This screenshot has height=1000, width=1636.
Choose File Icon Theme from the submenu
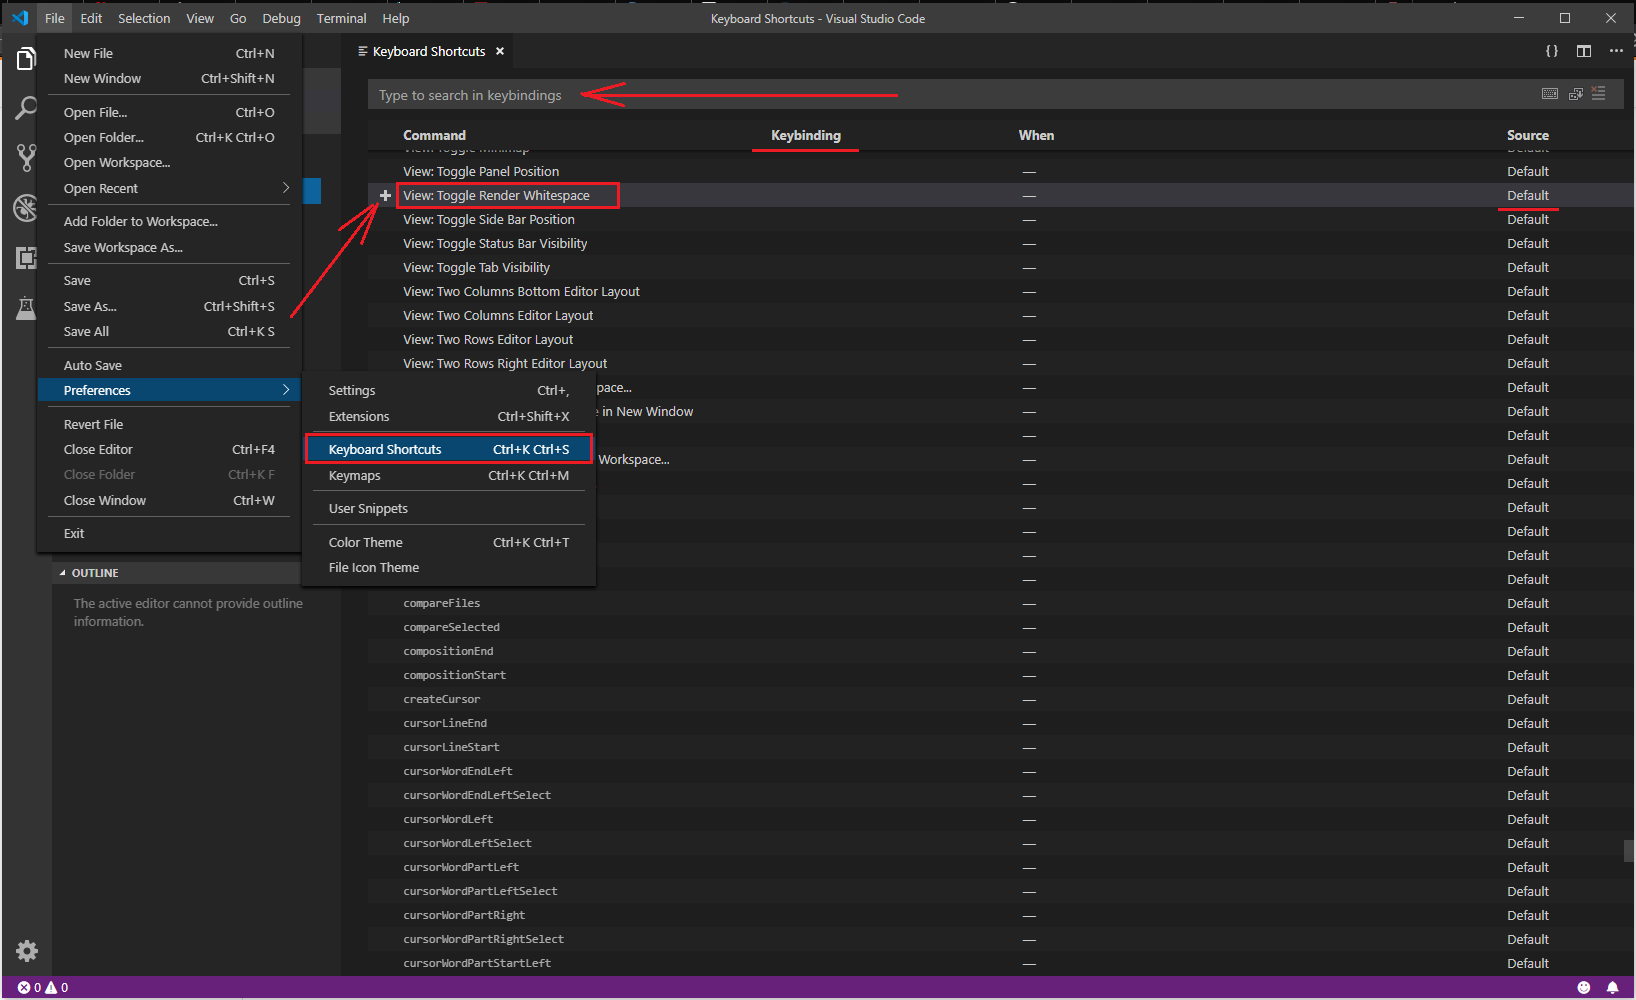pos(449,568)
